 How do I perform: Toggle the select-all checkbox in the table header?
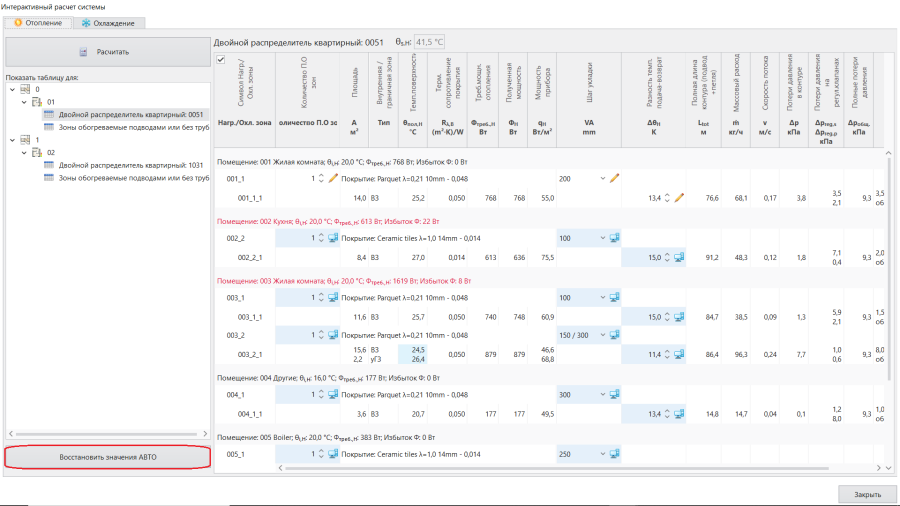(221, 60)
